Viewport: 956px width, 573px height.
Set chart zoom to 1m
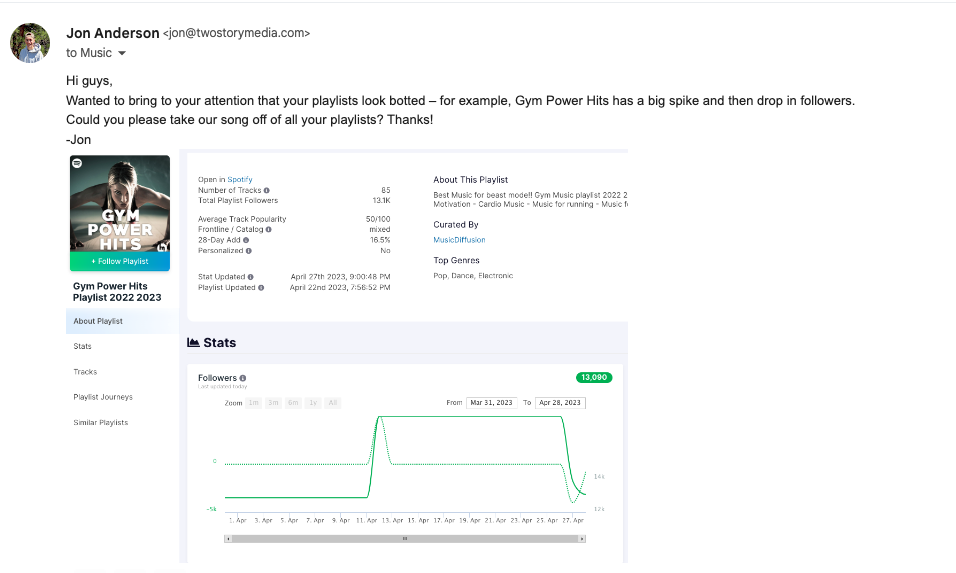click(x=254, y=403)
